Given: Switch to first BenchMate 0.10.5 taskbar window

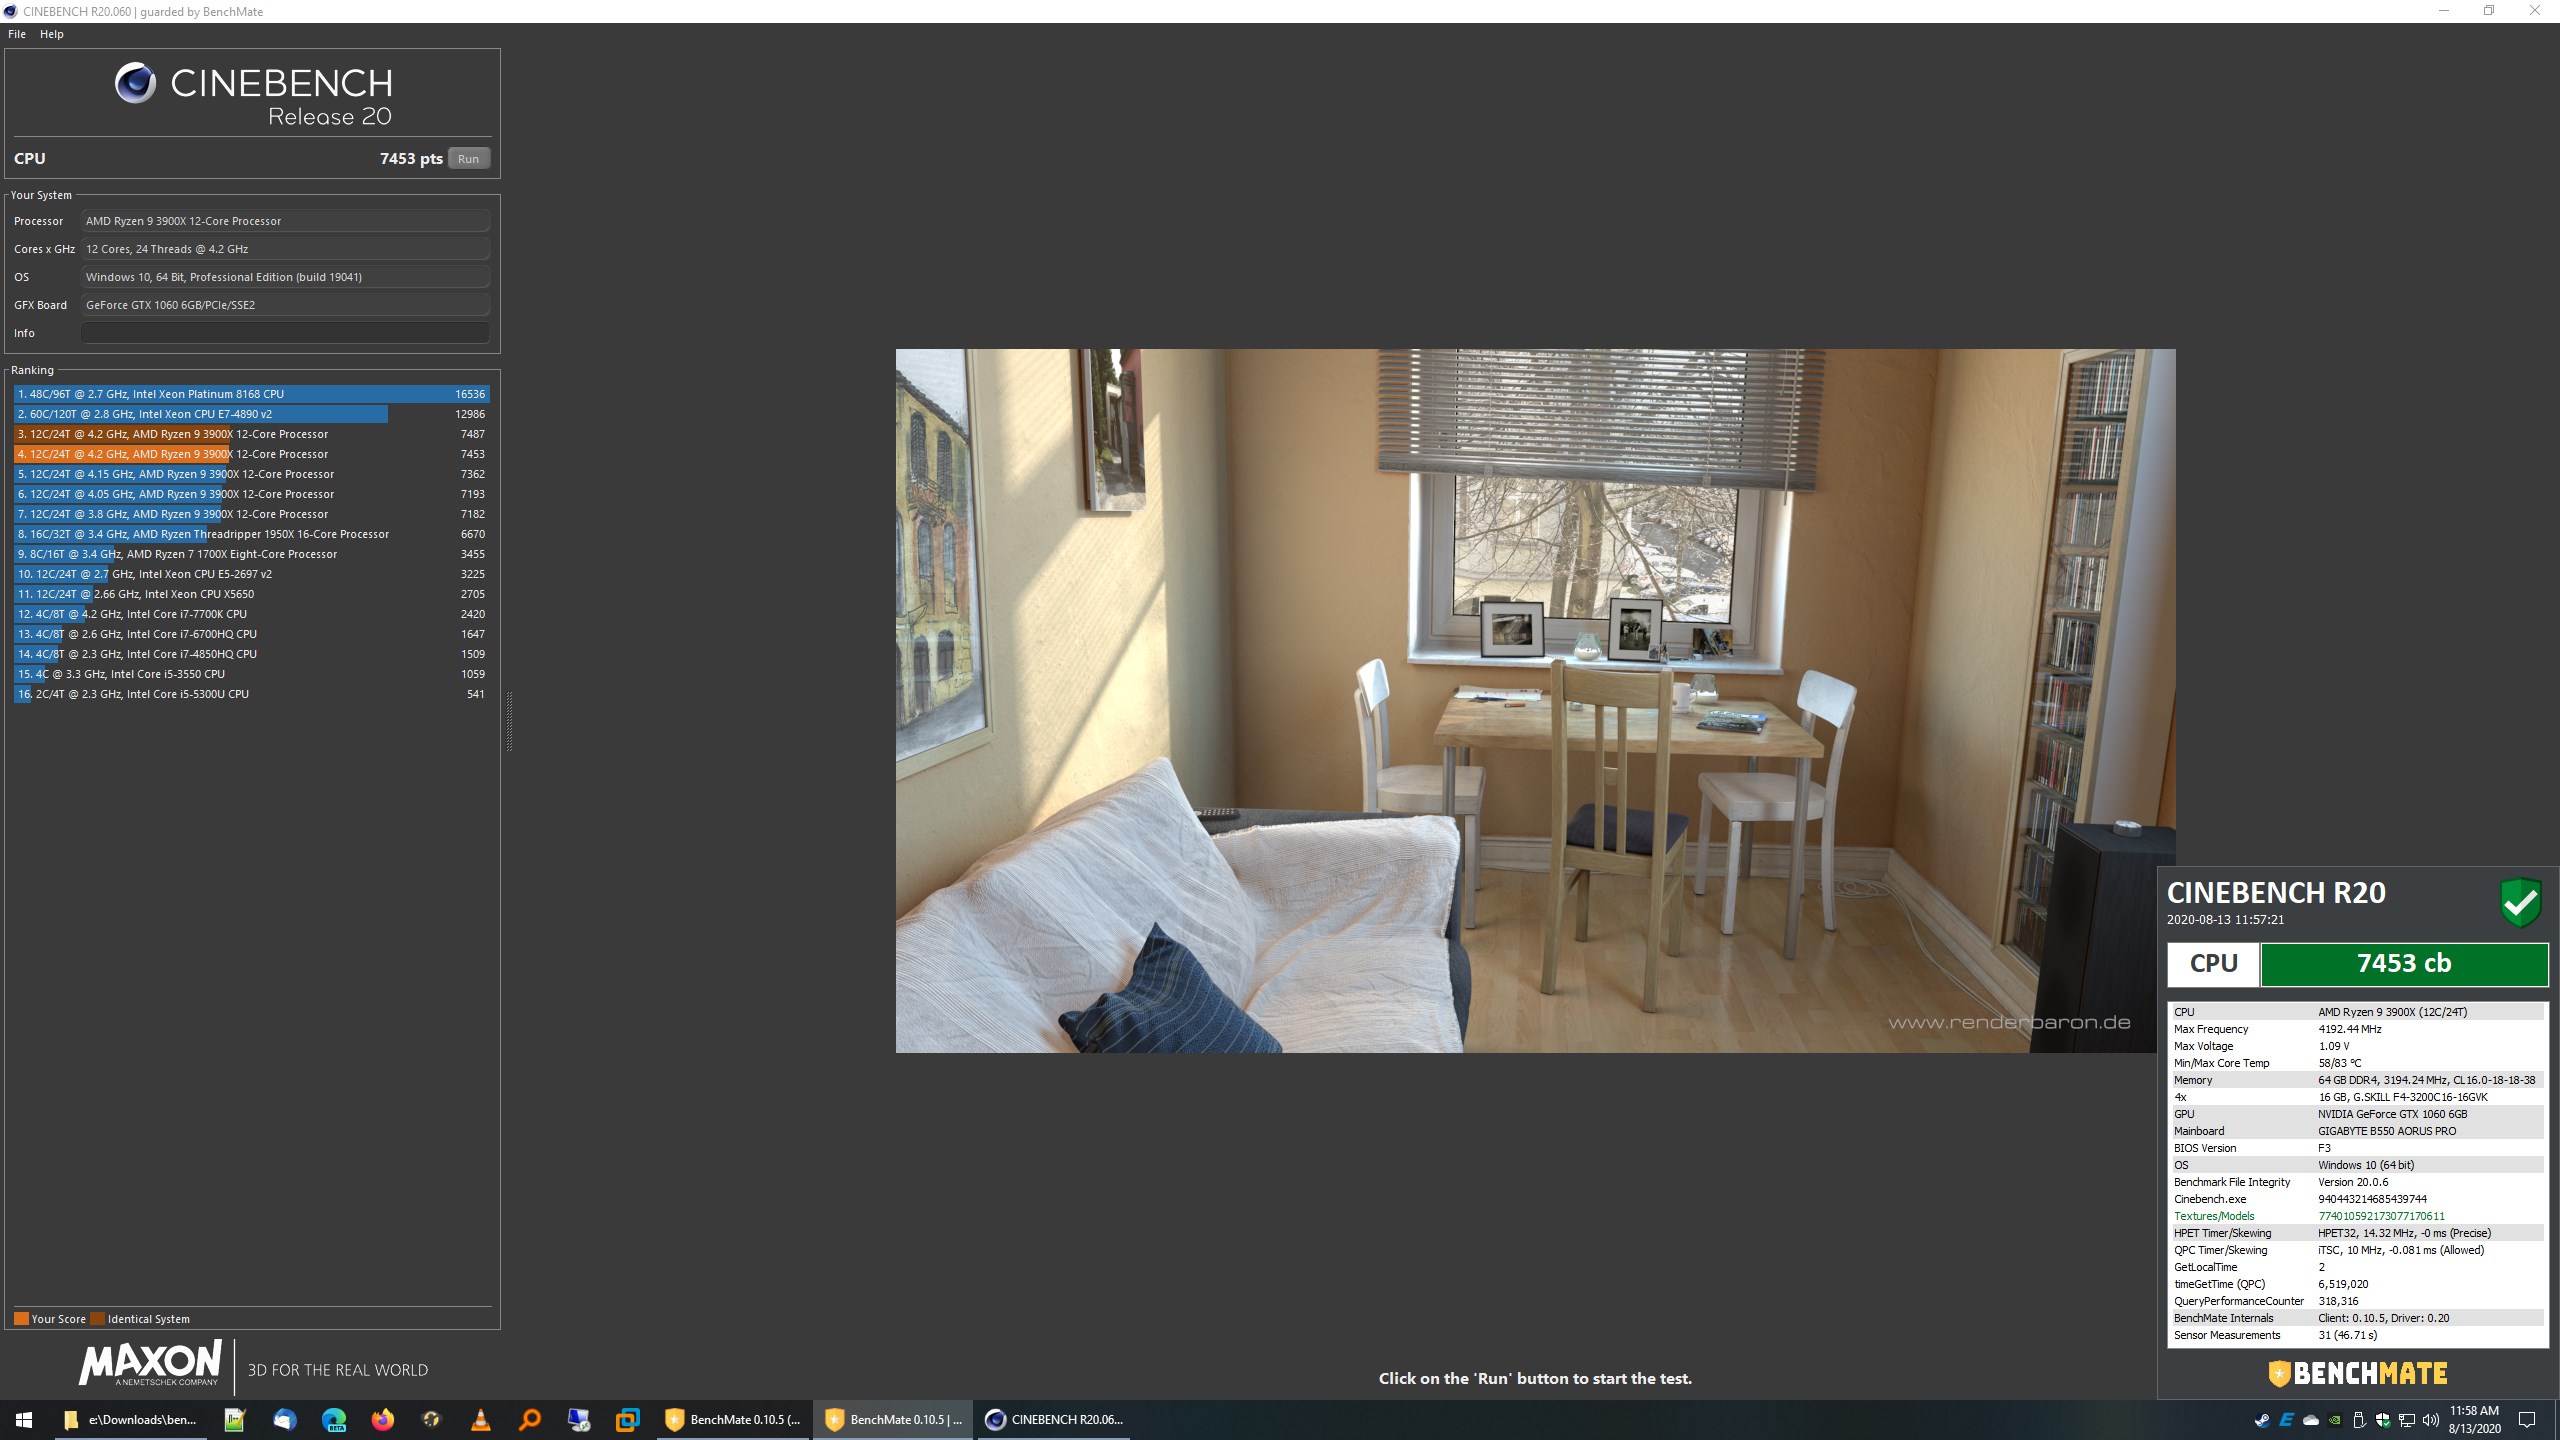Looking at the screenshot, I should click(x=734, y=1419).
